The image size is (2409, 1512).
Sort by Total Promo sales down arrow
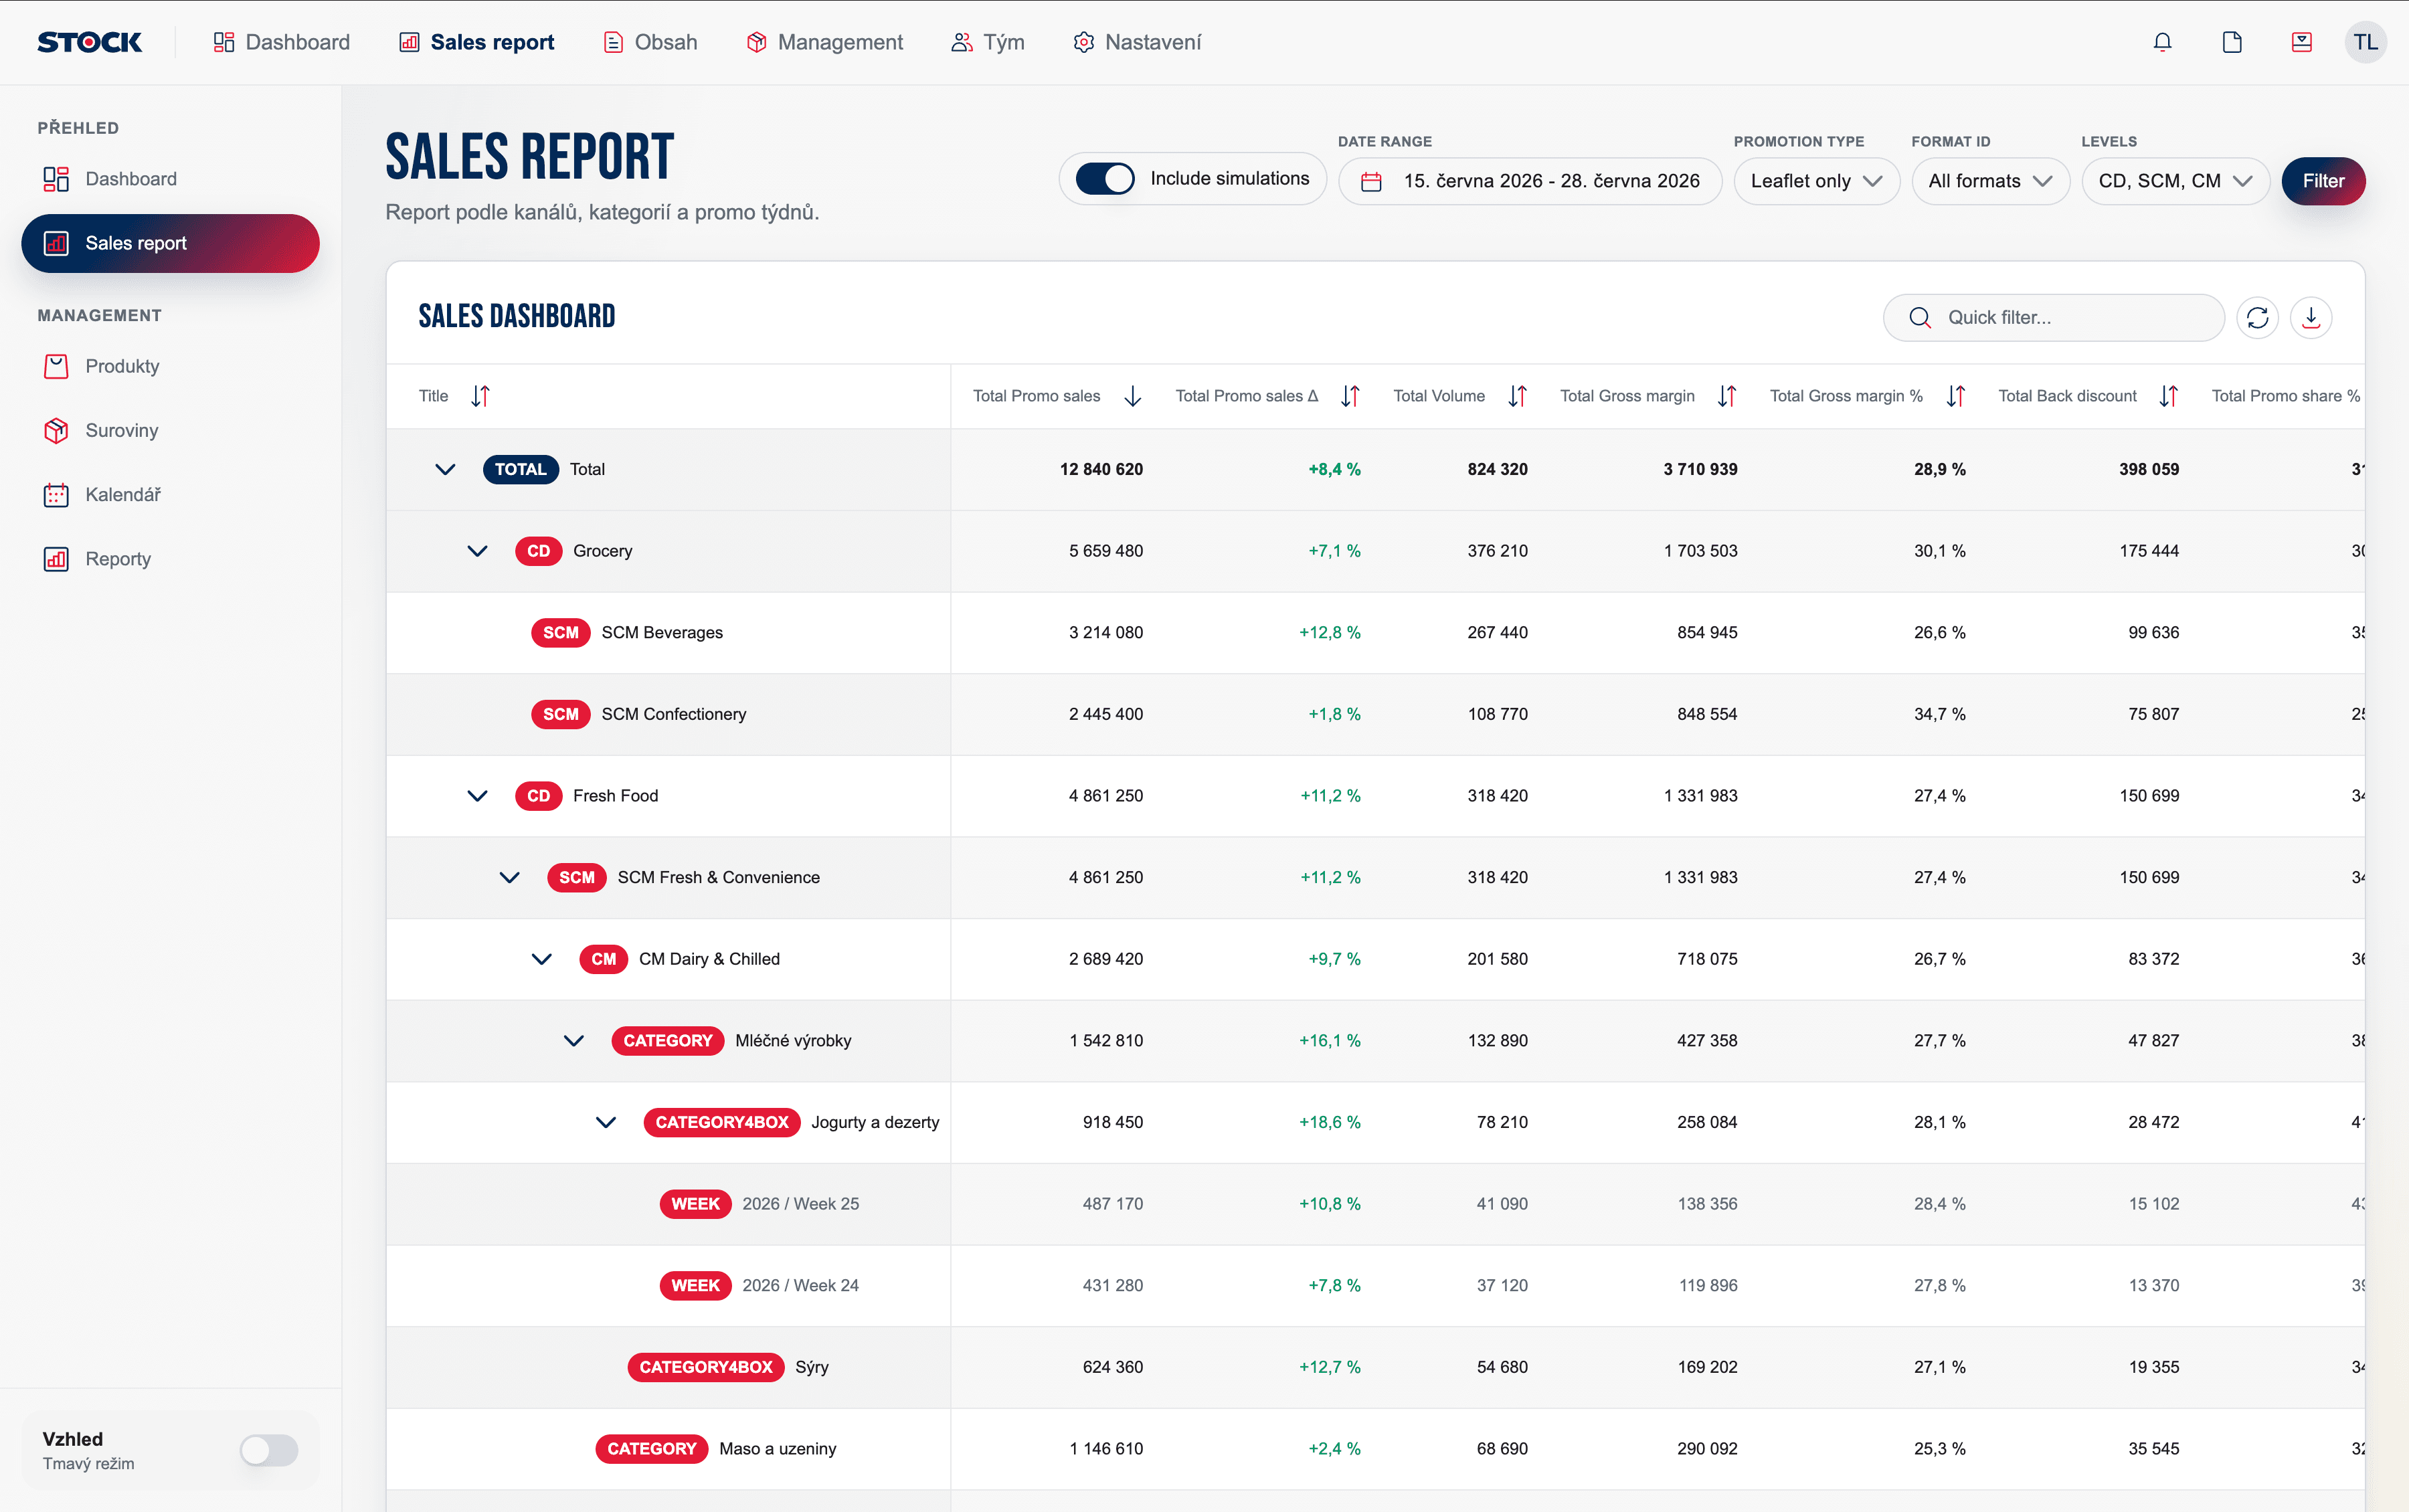click(1132, 396)
